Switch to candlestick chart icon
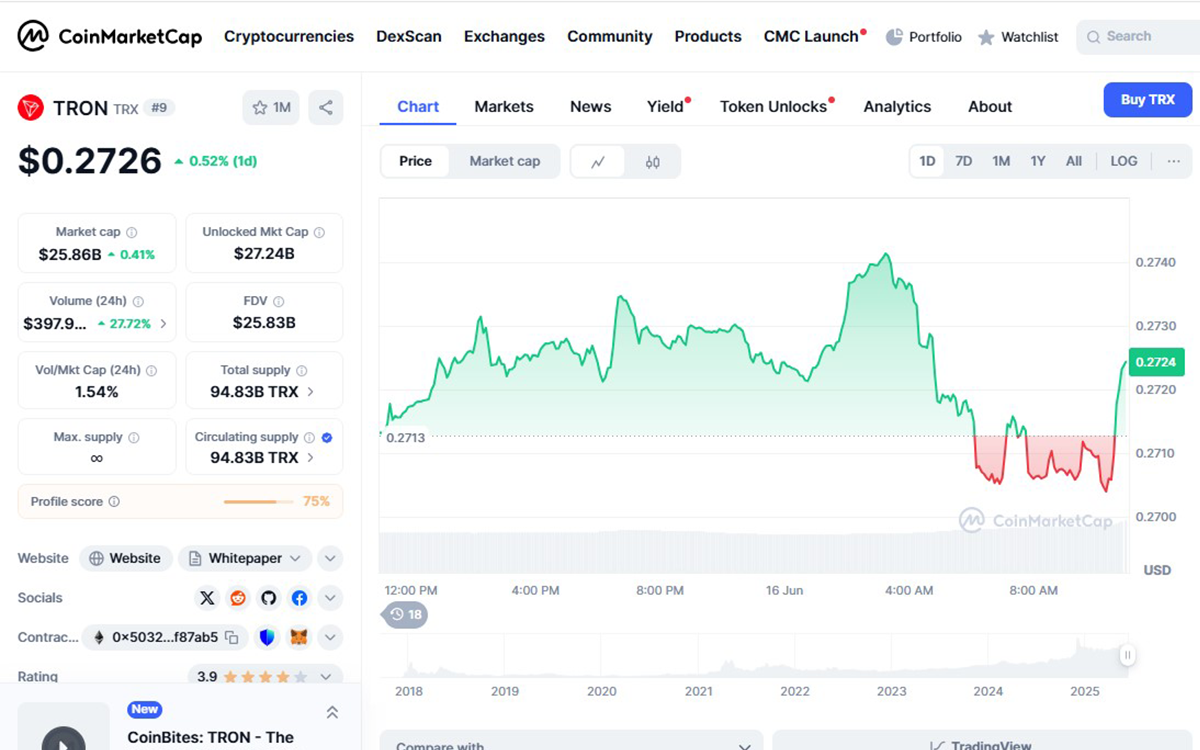Viewport: 1200px width, 750px height. 653,162
